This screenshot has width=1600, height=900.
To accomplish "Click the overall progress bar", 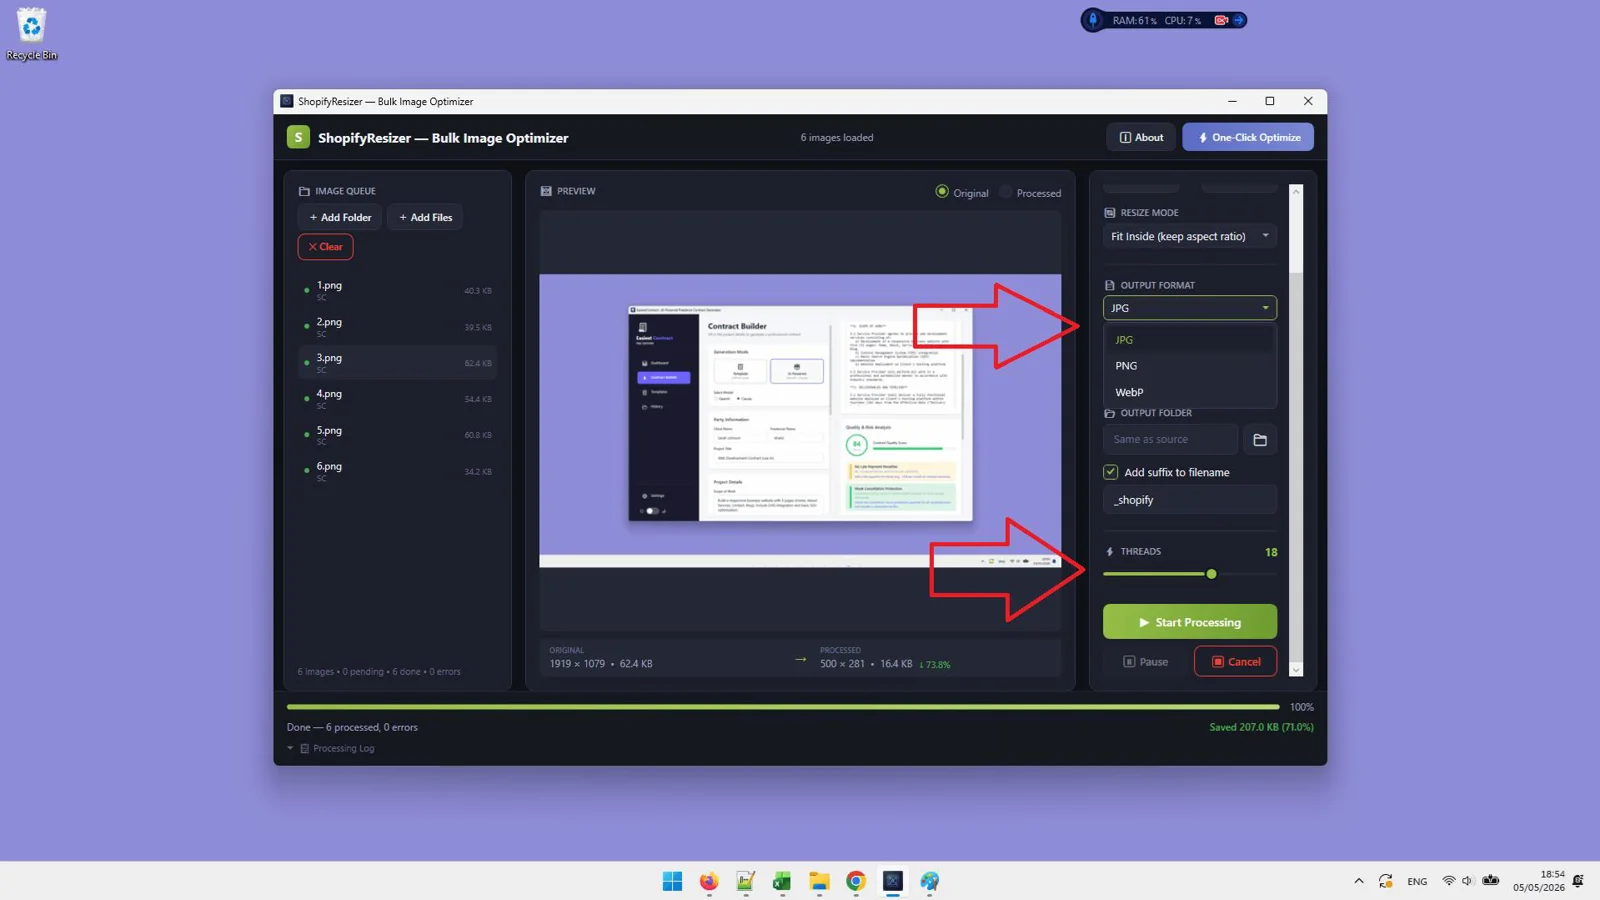I will click(x=783, y=707).
